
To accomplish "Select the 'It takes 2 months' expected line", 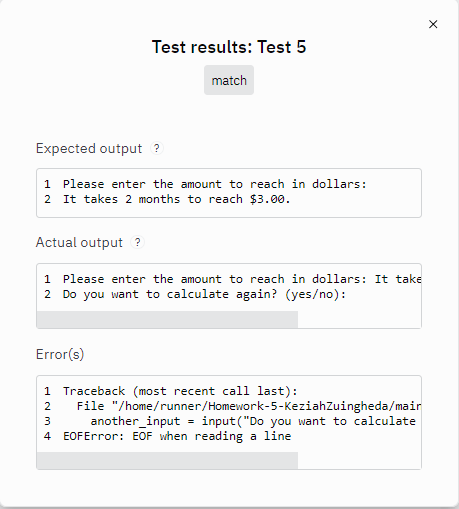I will (177, 199).
